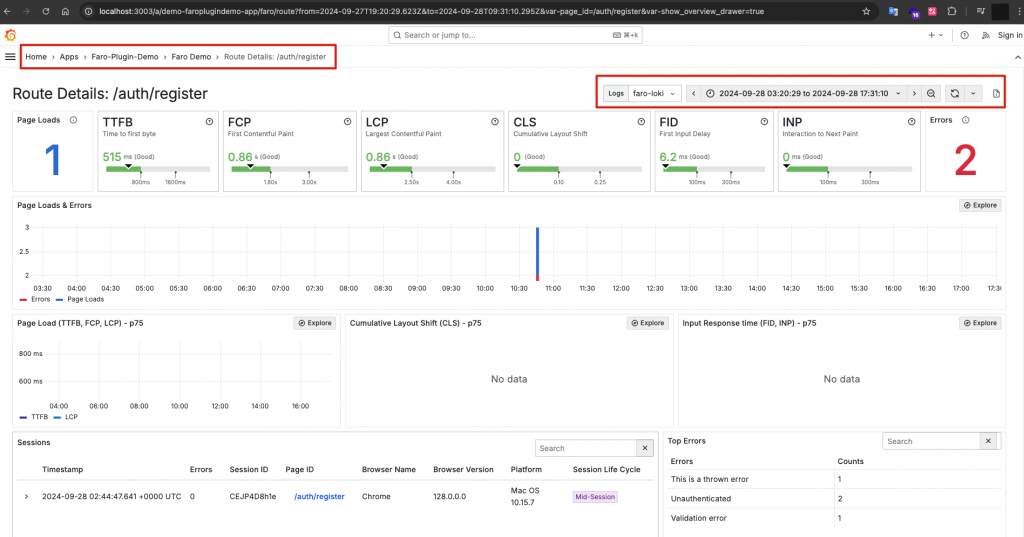Image resolution: width=1024 pixels, height=537 pixels.
Task: Open the plus New dropdown
Action: pyautogui.click(x=935, y=35)
